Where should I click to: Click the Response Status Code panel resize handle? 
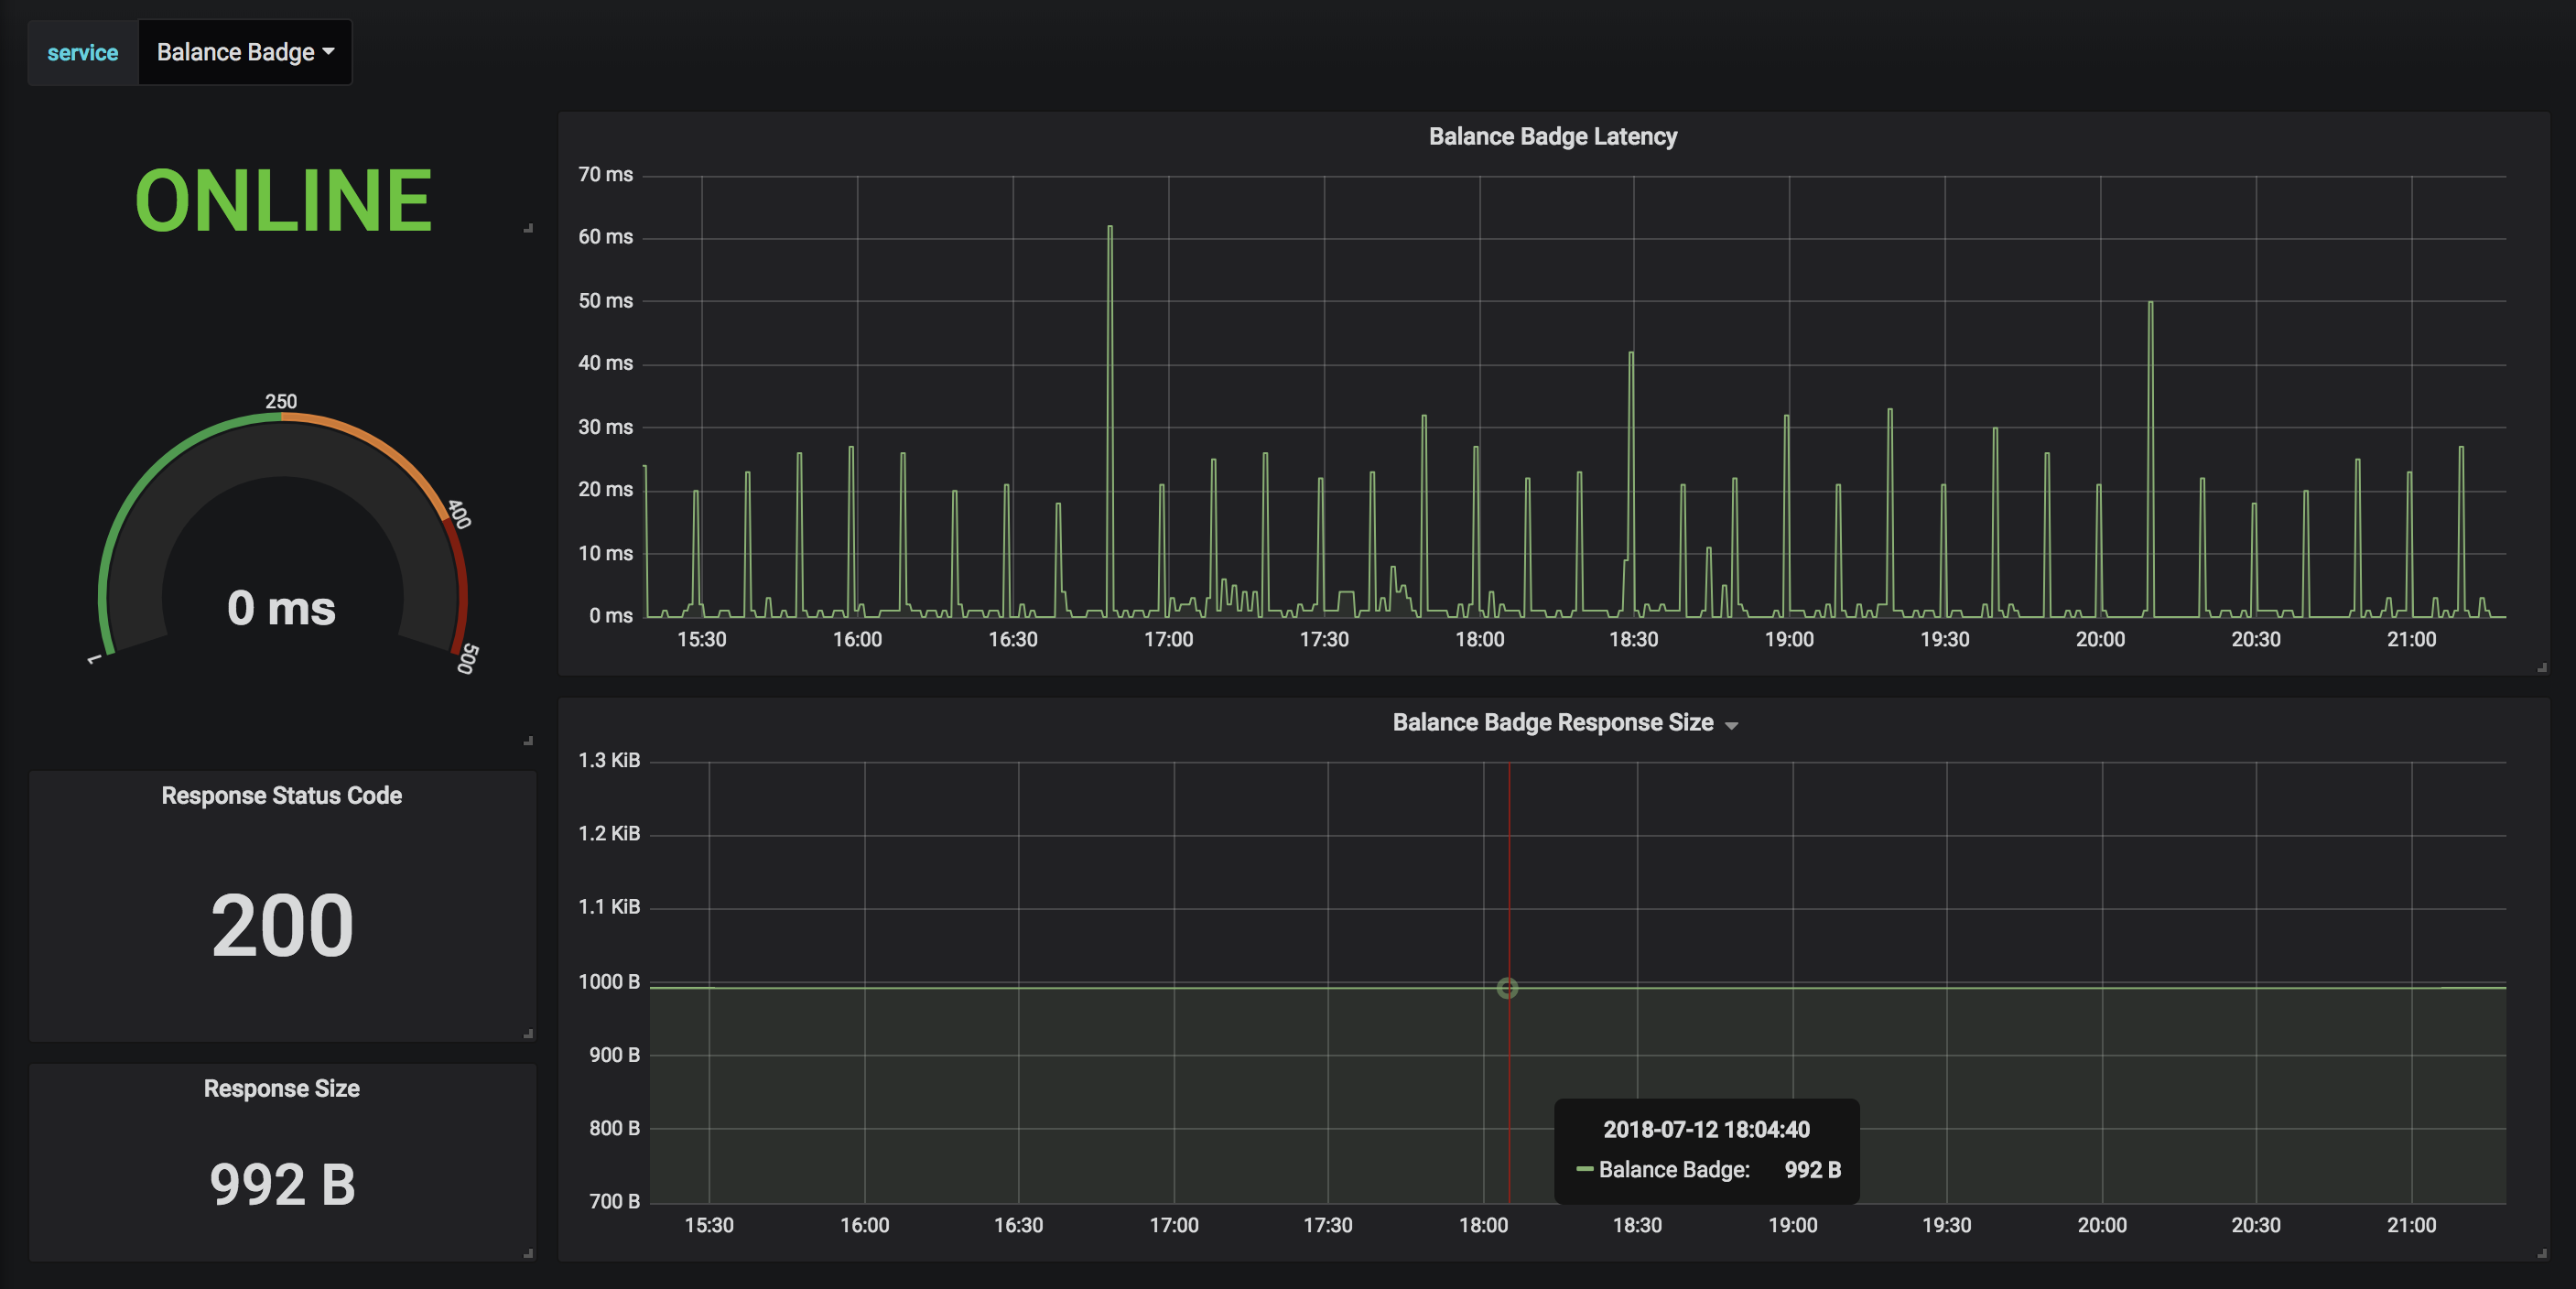[528, 1034]
